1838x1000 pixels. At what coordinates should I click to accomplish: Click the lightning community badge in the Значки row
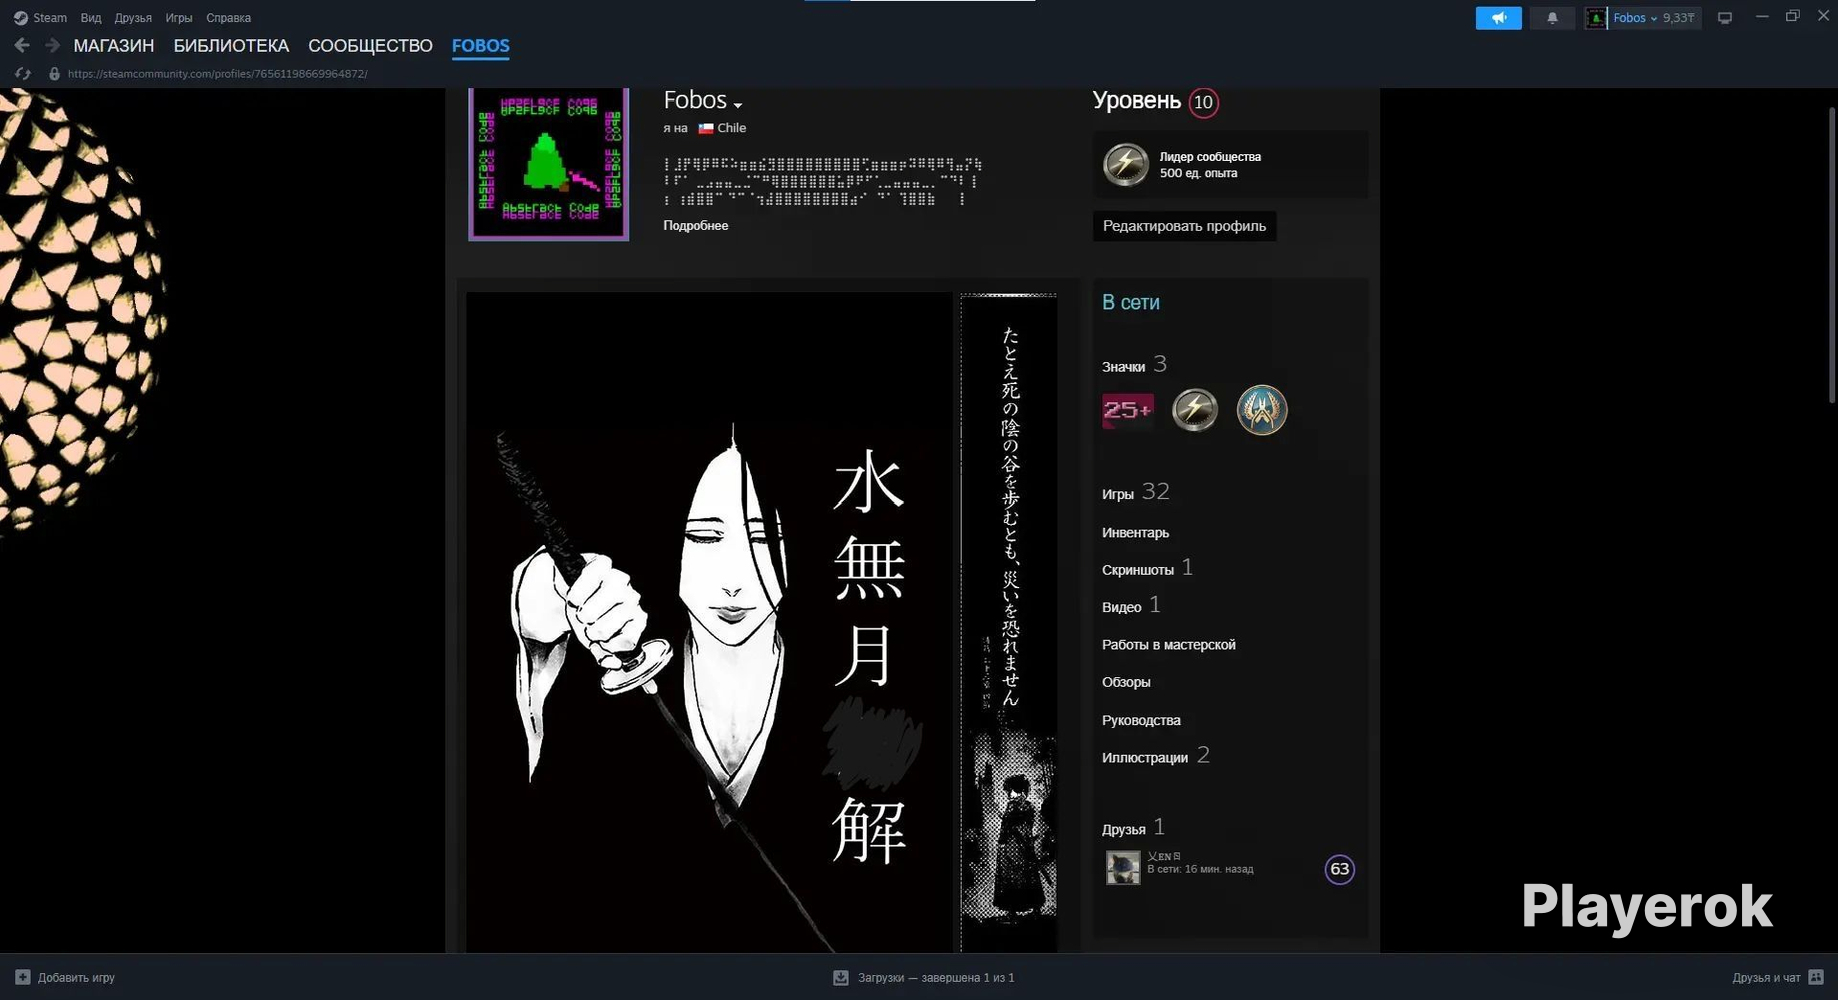(x=1194, y=410)
